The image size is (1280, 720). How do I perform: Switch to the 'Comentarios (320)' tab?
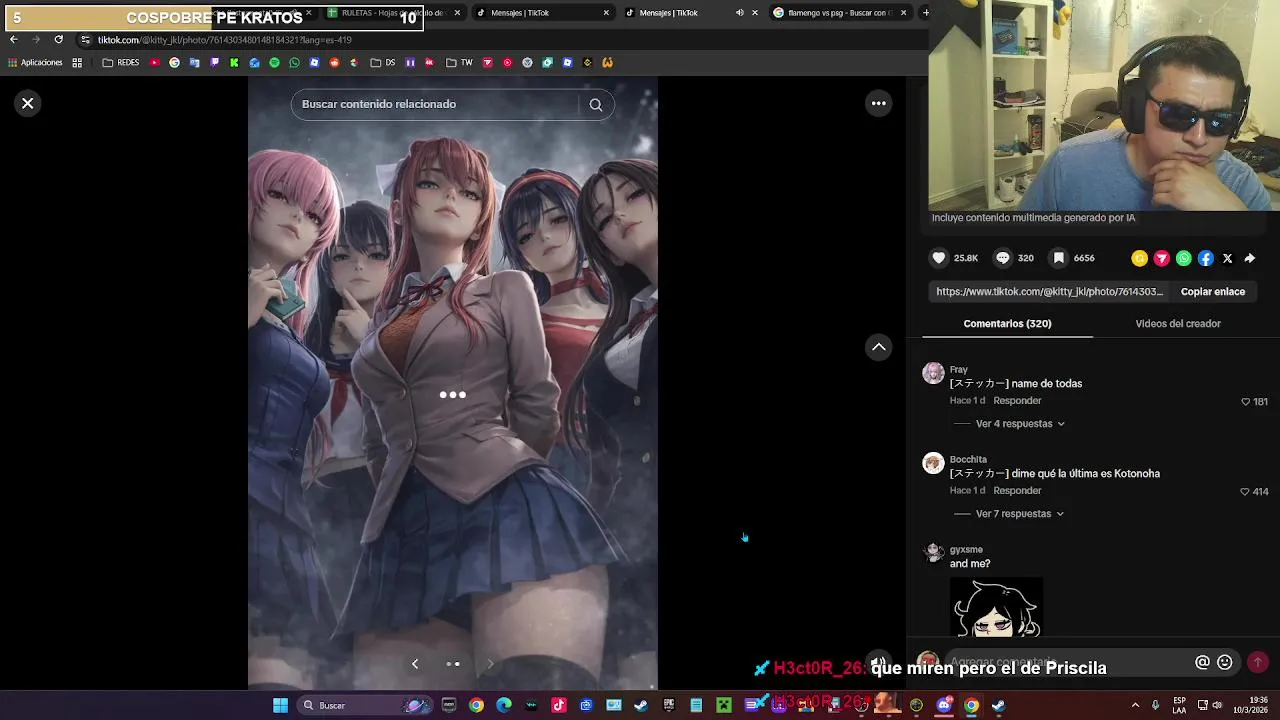pos(1007,324)
